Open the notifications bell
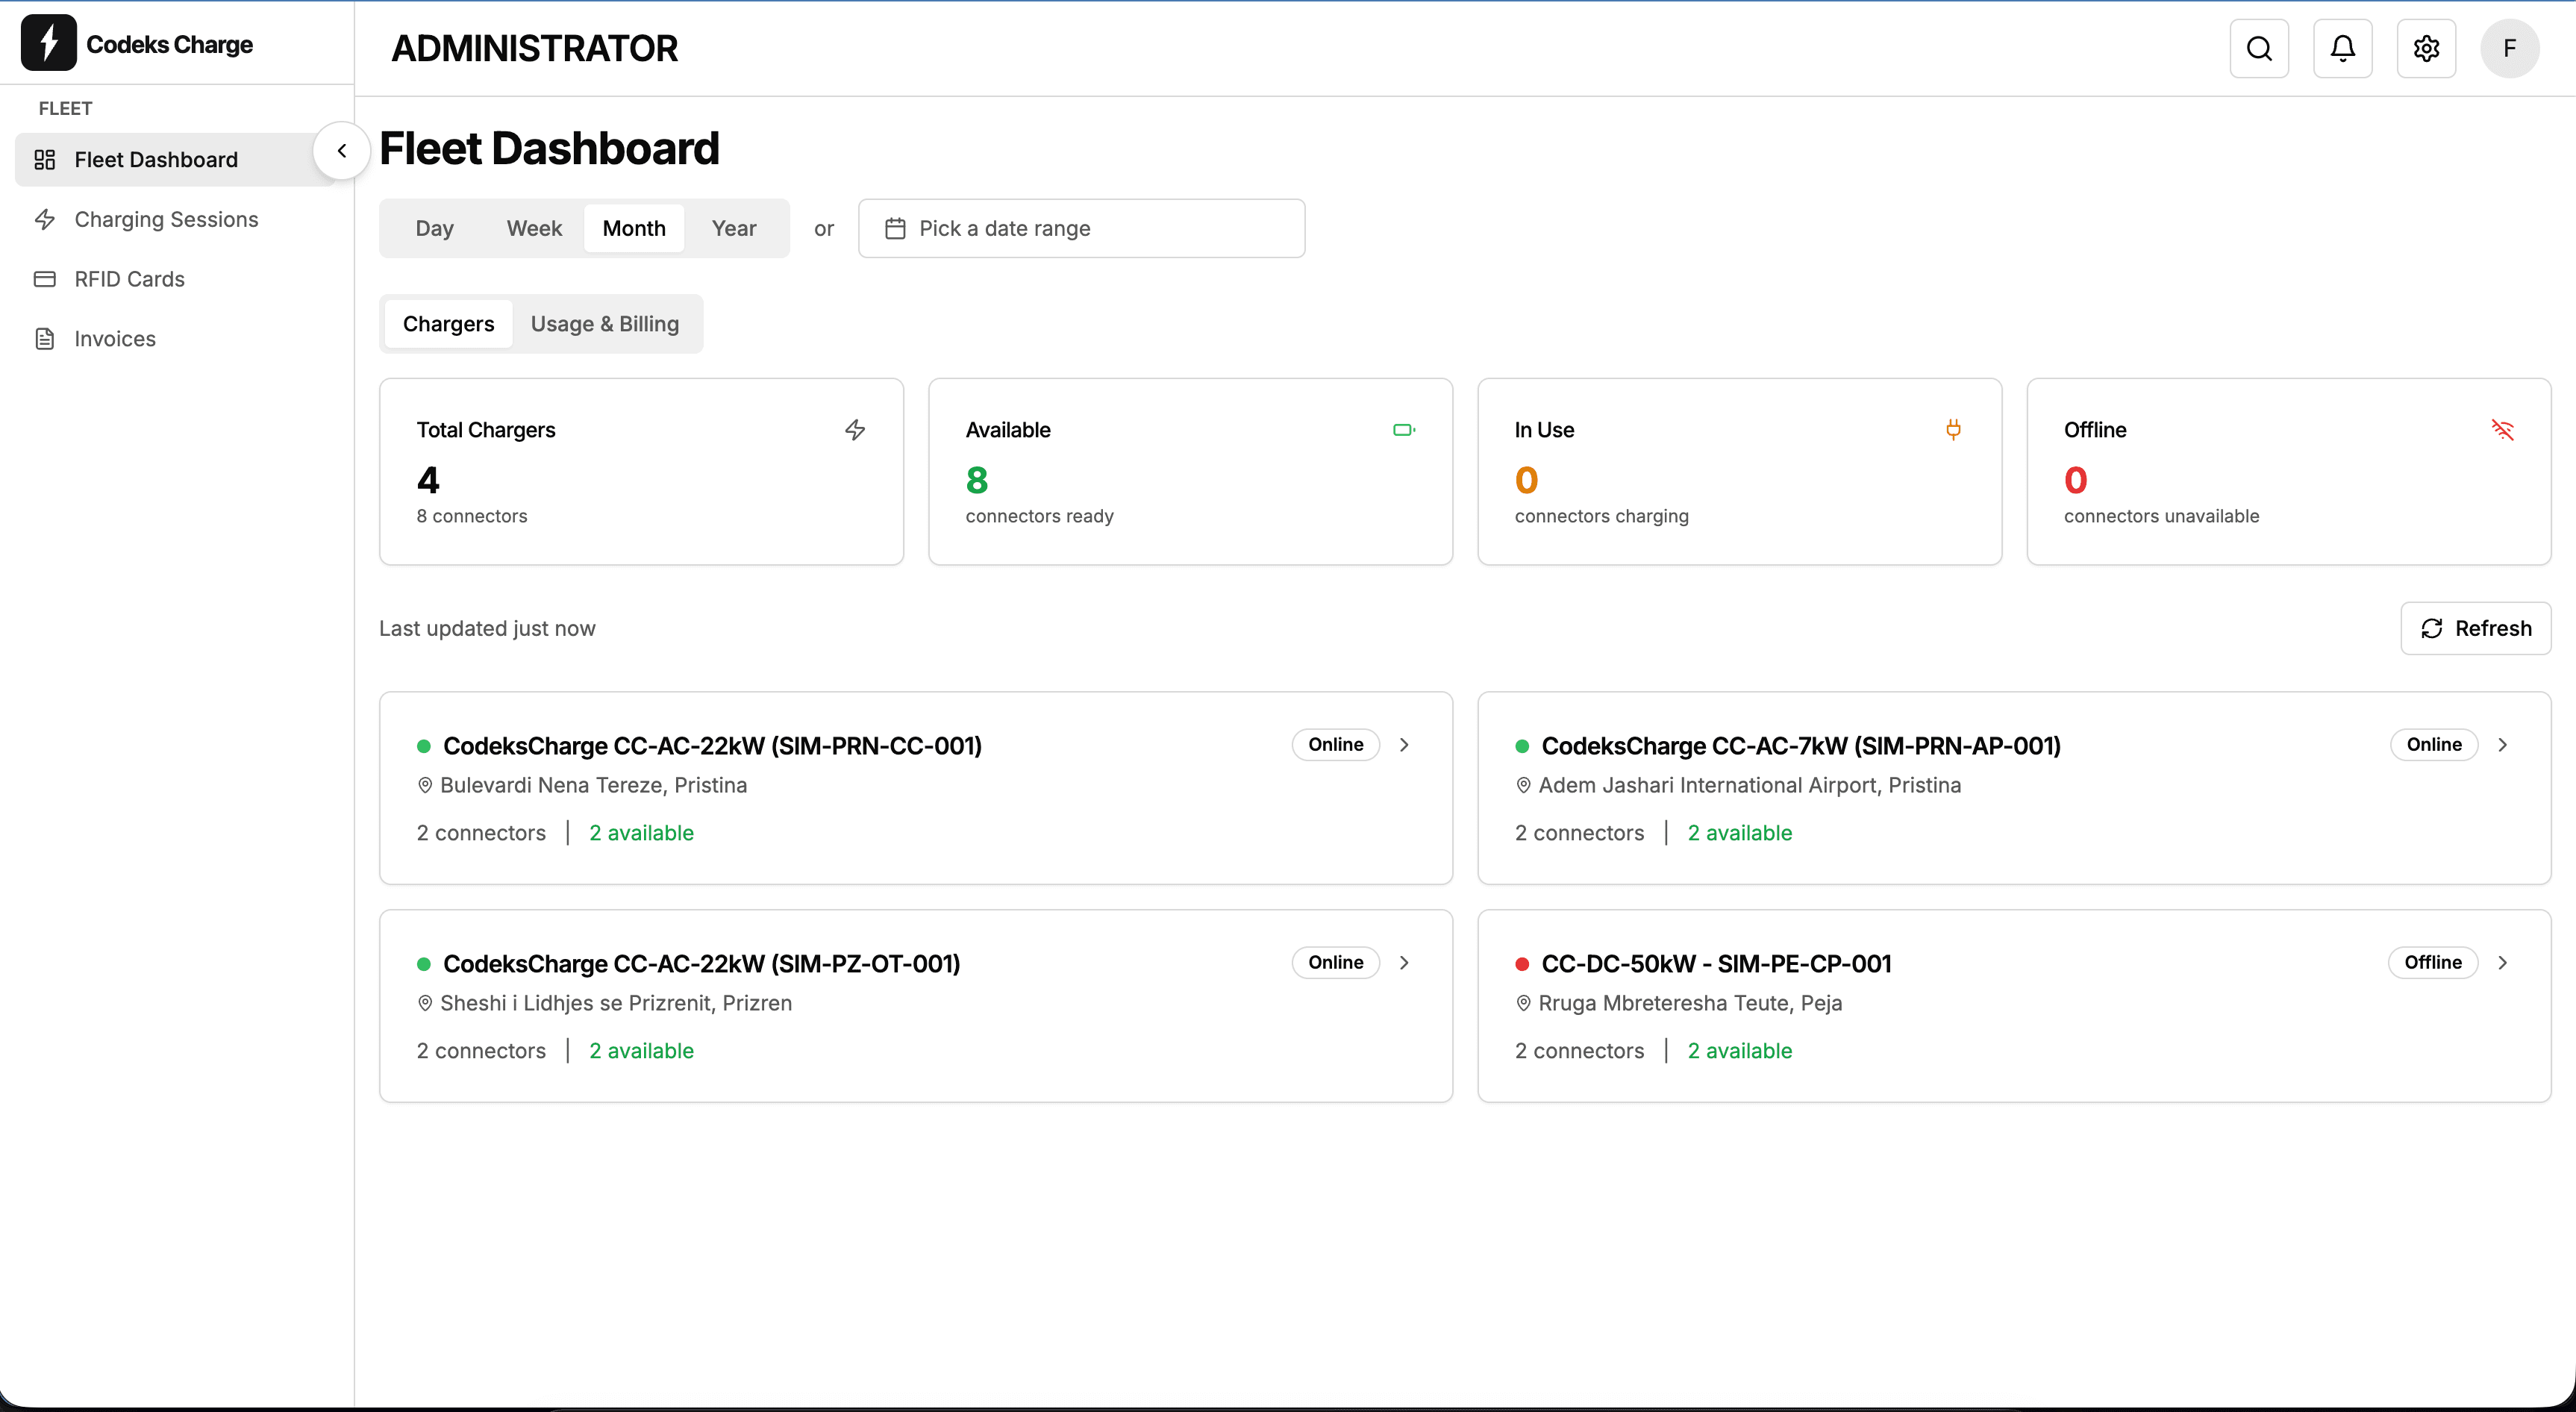This screenshot has width=2576, height=1412. (x=2342, y=48)
